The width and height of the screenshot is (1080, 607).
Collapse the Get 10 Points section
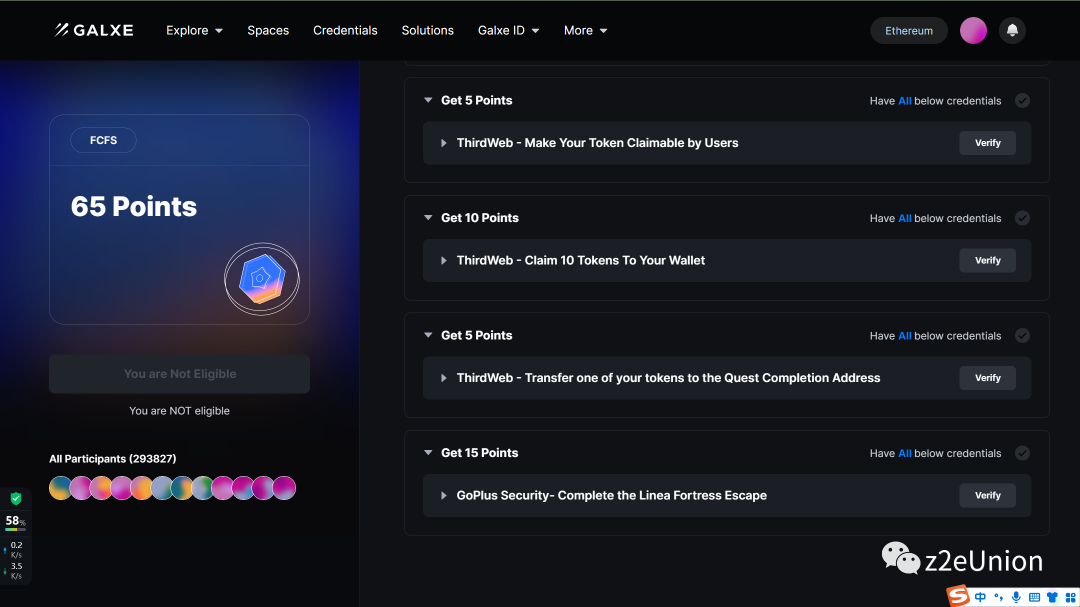click(428, 218)
